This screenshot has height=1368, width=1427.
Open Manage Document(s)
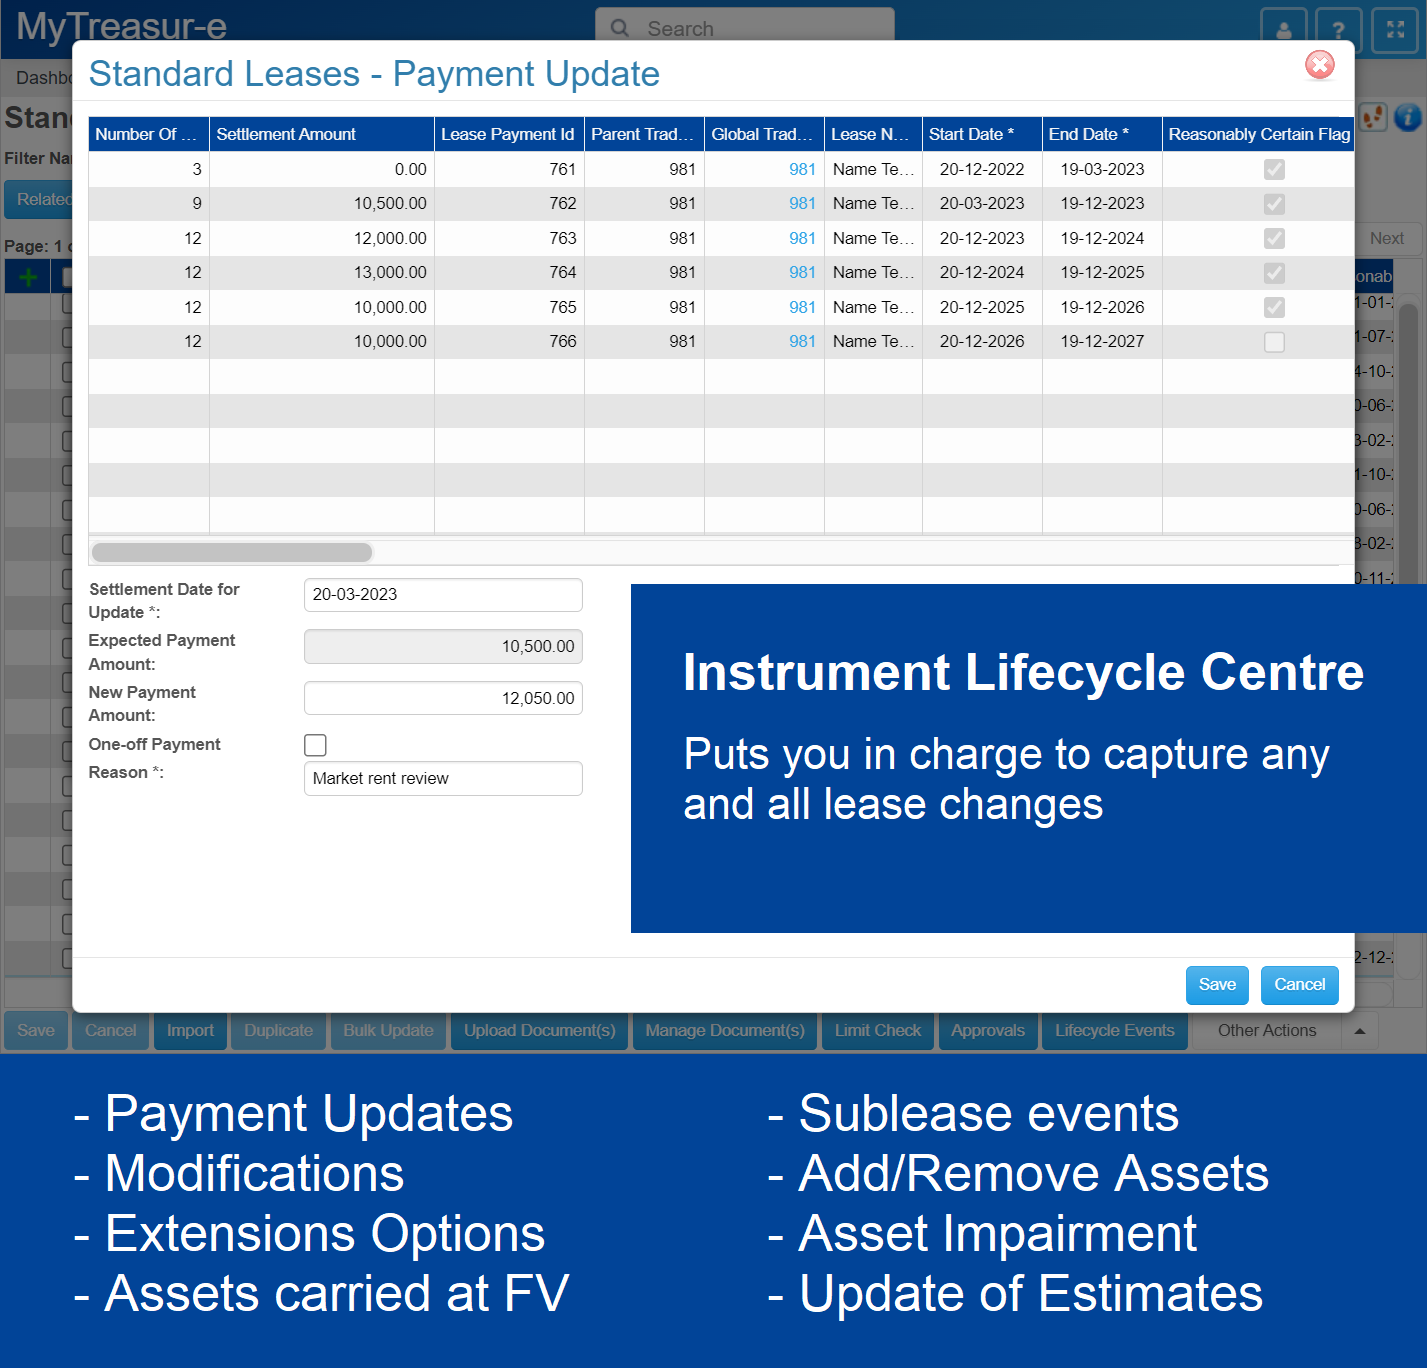click(724, 1030)
